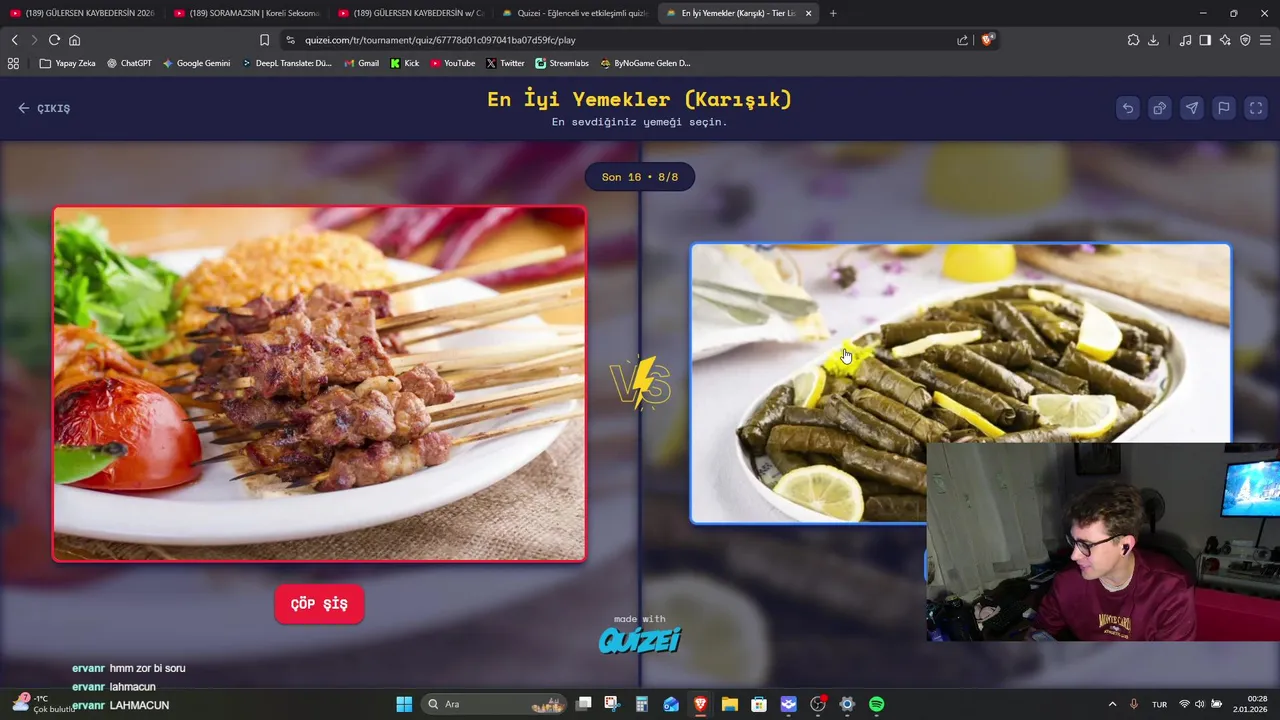Screen dimensions: 1280x720
Task: Open the ChatGPT bookmark
Action: coord(129,63)
